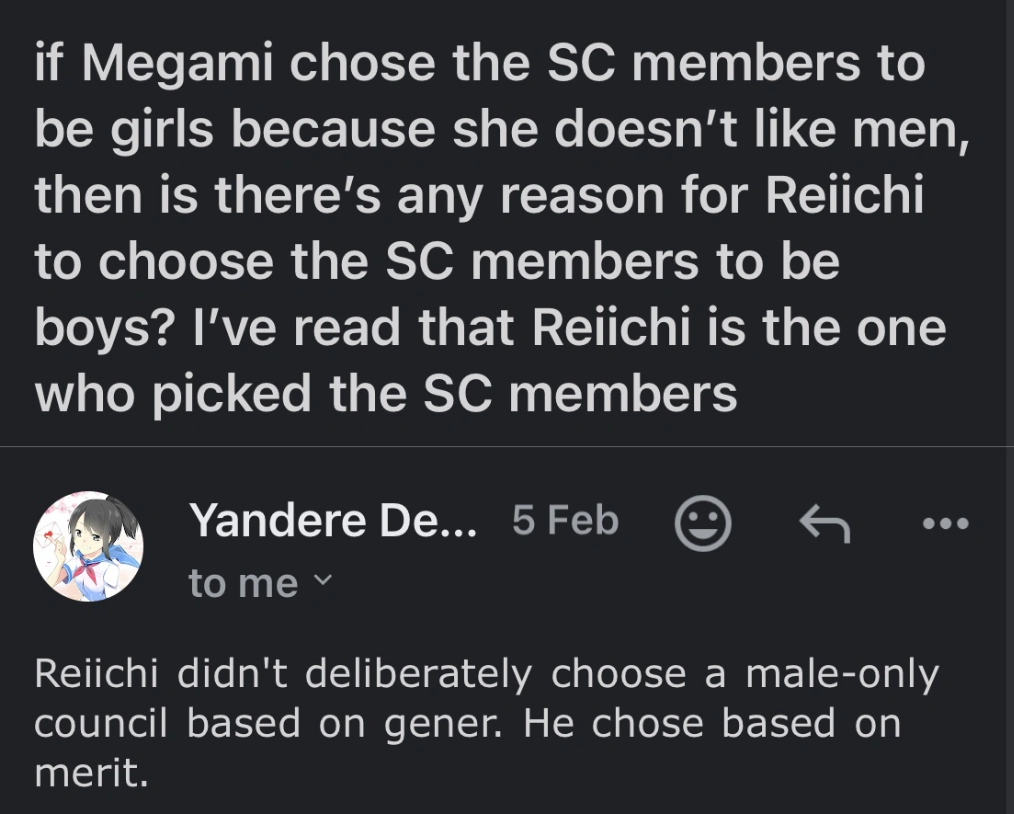Image resolution: width=1014 pixels, height=814 pixels.
Task: Open sender name "Yandere De..."
Action: [334, 521]
